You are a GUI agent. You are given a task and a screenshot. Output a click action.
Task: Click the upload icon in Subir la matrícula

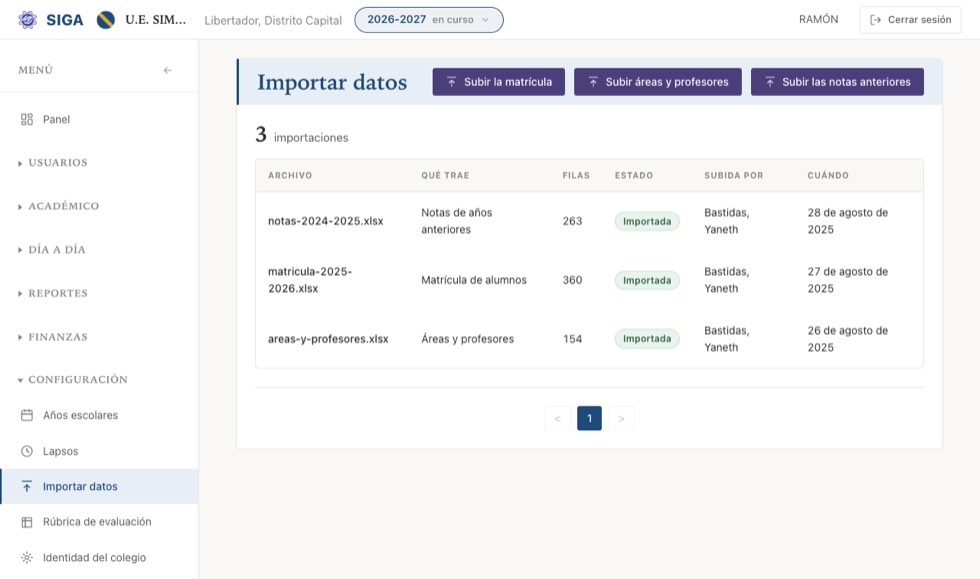coord(451,82)
